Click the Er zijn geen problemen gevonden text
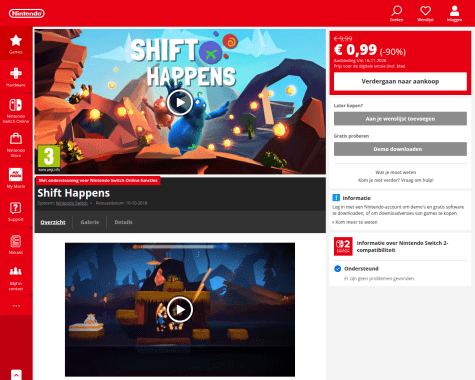The height and width of the screenshot is (380, 475). pos(379,278)
